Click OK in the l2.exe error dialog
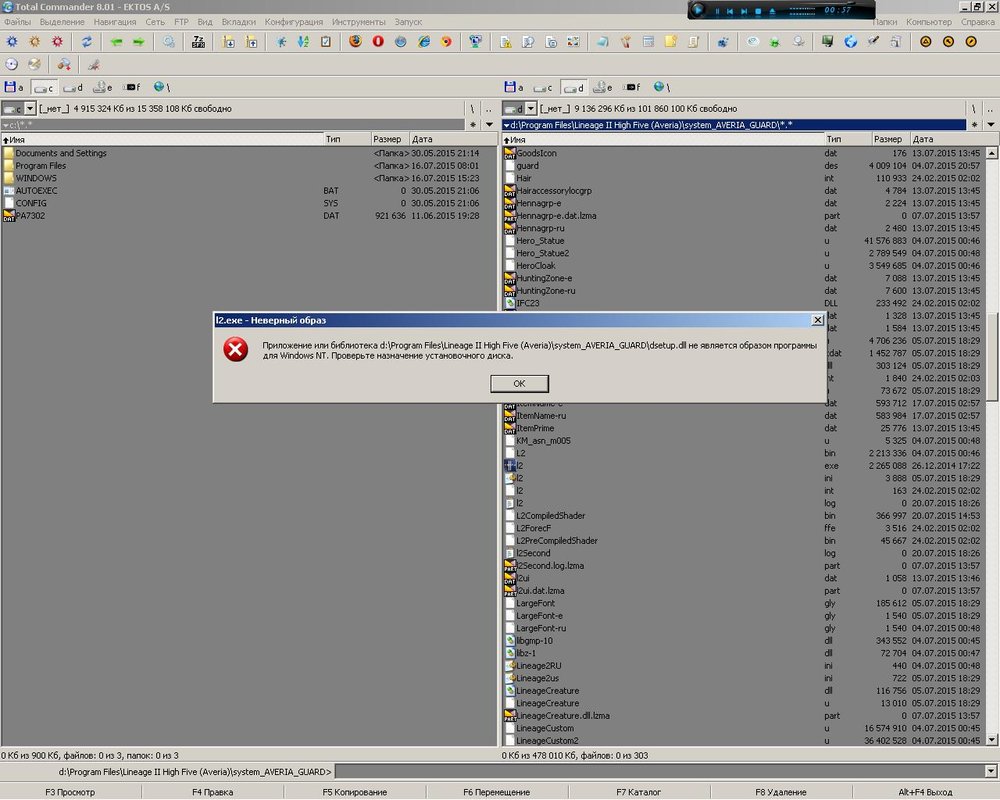1000x800 pixels. (519, 383)
